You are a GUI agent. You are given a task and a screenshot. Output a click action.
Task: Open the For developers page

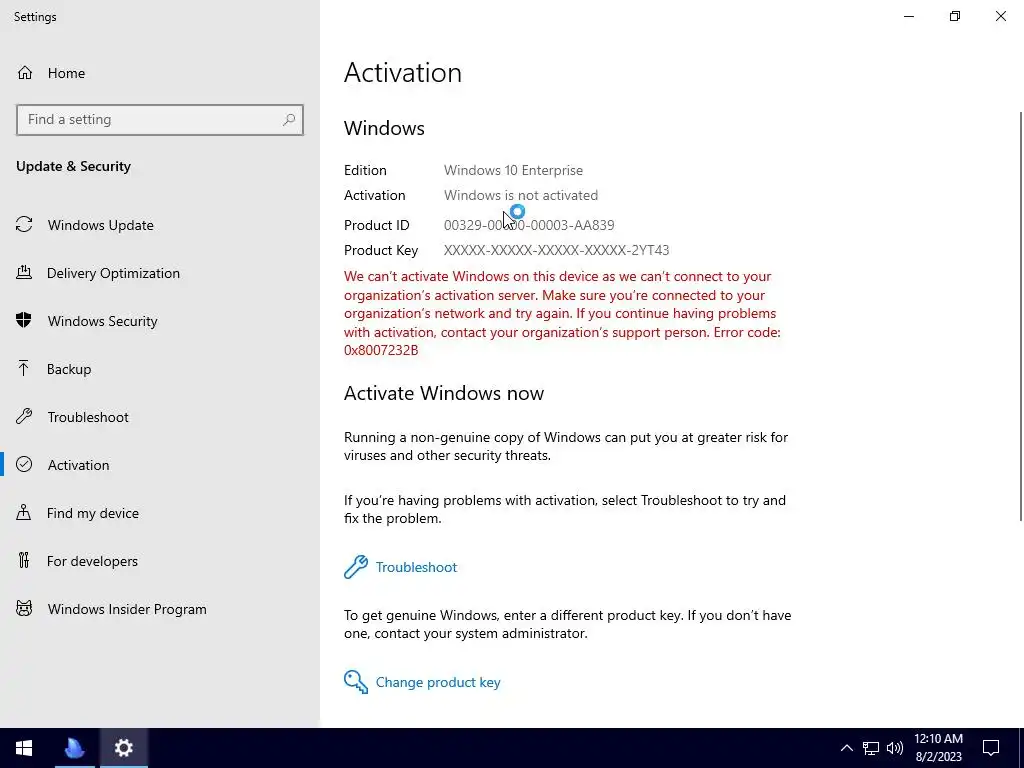160,560
